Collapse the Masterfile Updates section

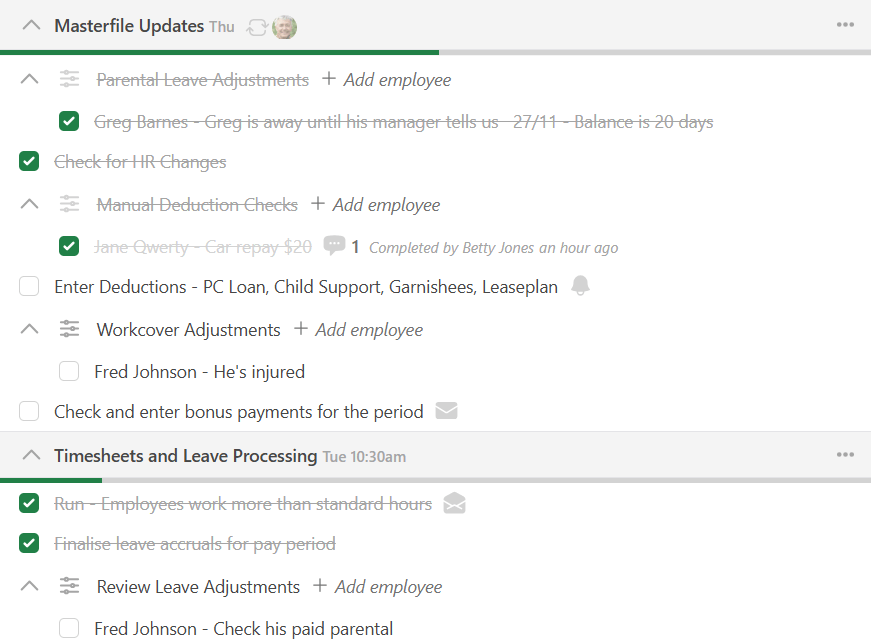coord(30,26)
